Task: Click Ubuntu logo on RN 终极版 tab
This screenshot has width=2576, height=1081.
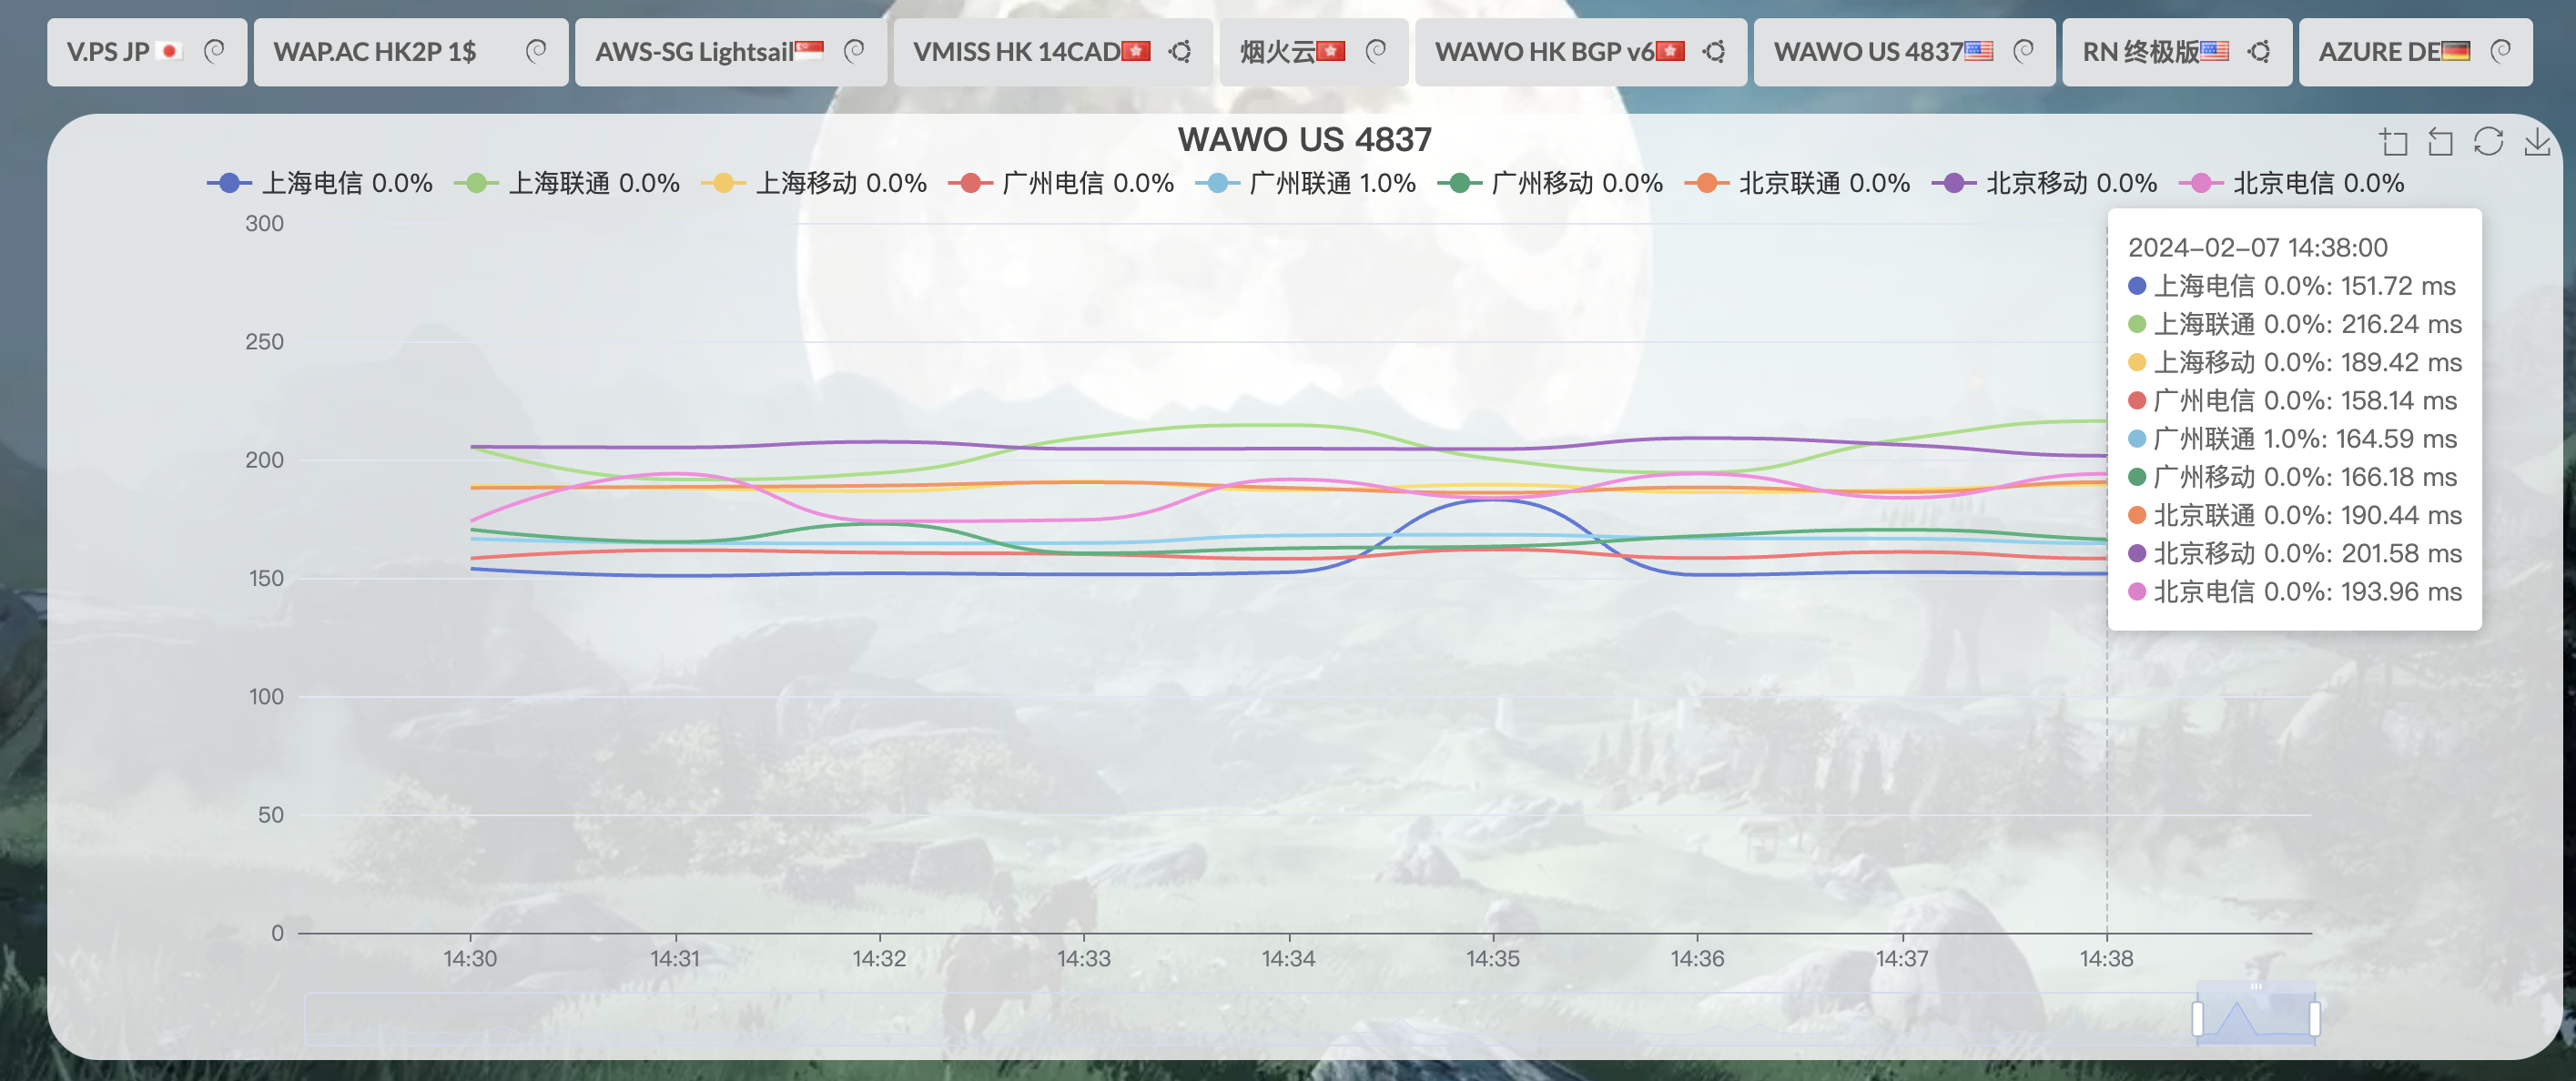Action: pos(2259,51)
